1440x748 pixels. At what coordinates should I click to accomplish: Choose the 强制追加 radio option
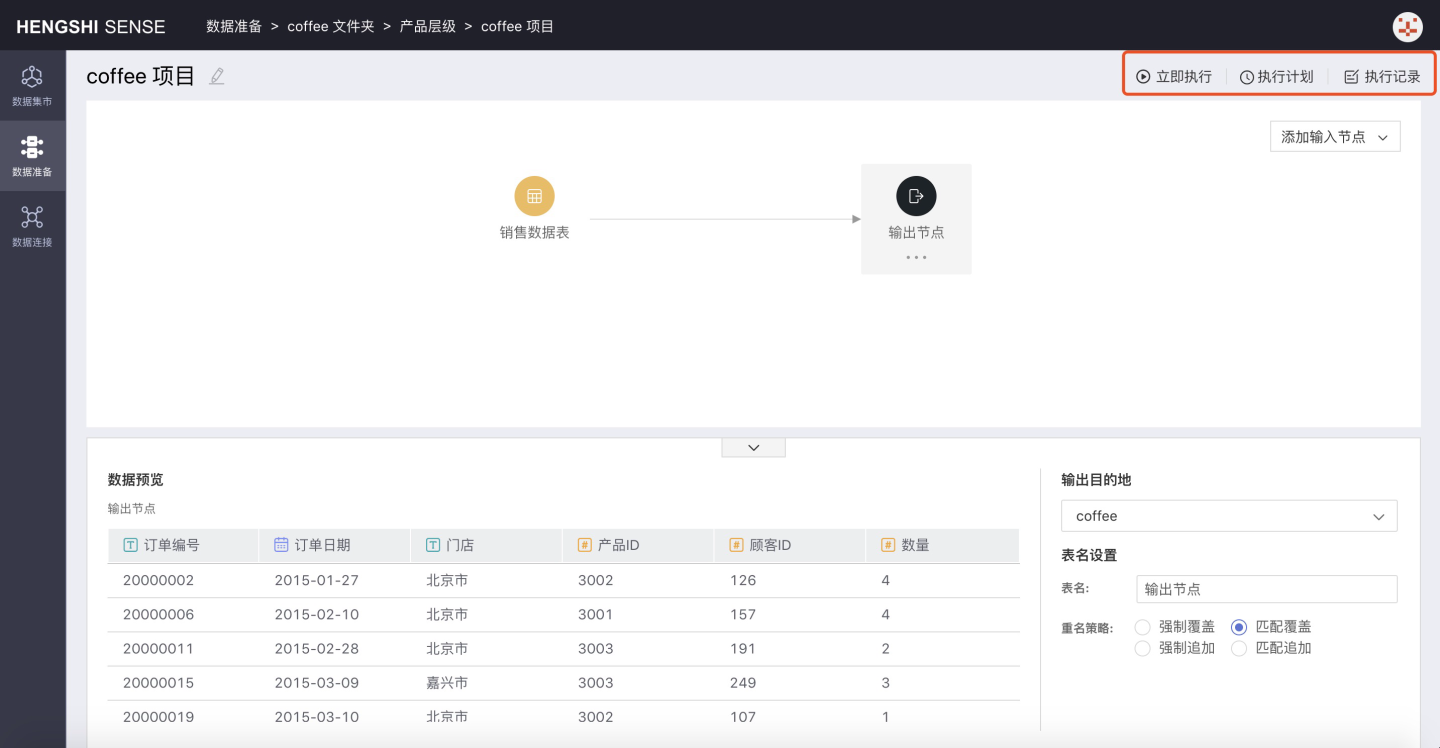click(1143, 648)
